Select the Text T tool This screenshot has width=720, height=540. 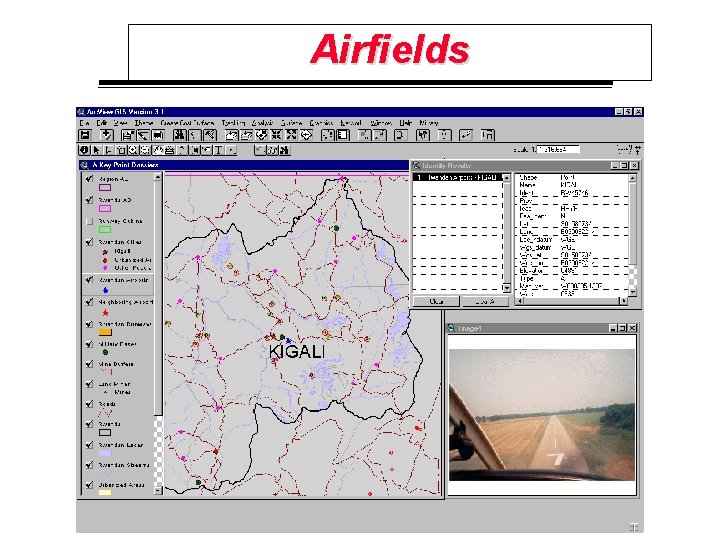(x=219, y=150)
